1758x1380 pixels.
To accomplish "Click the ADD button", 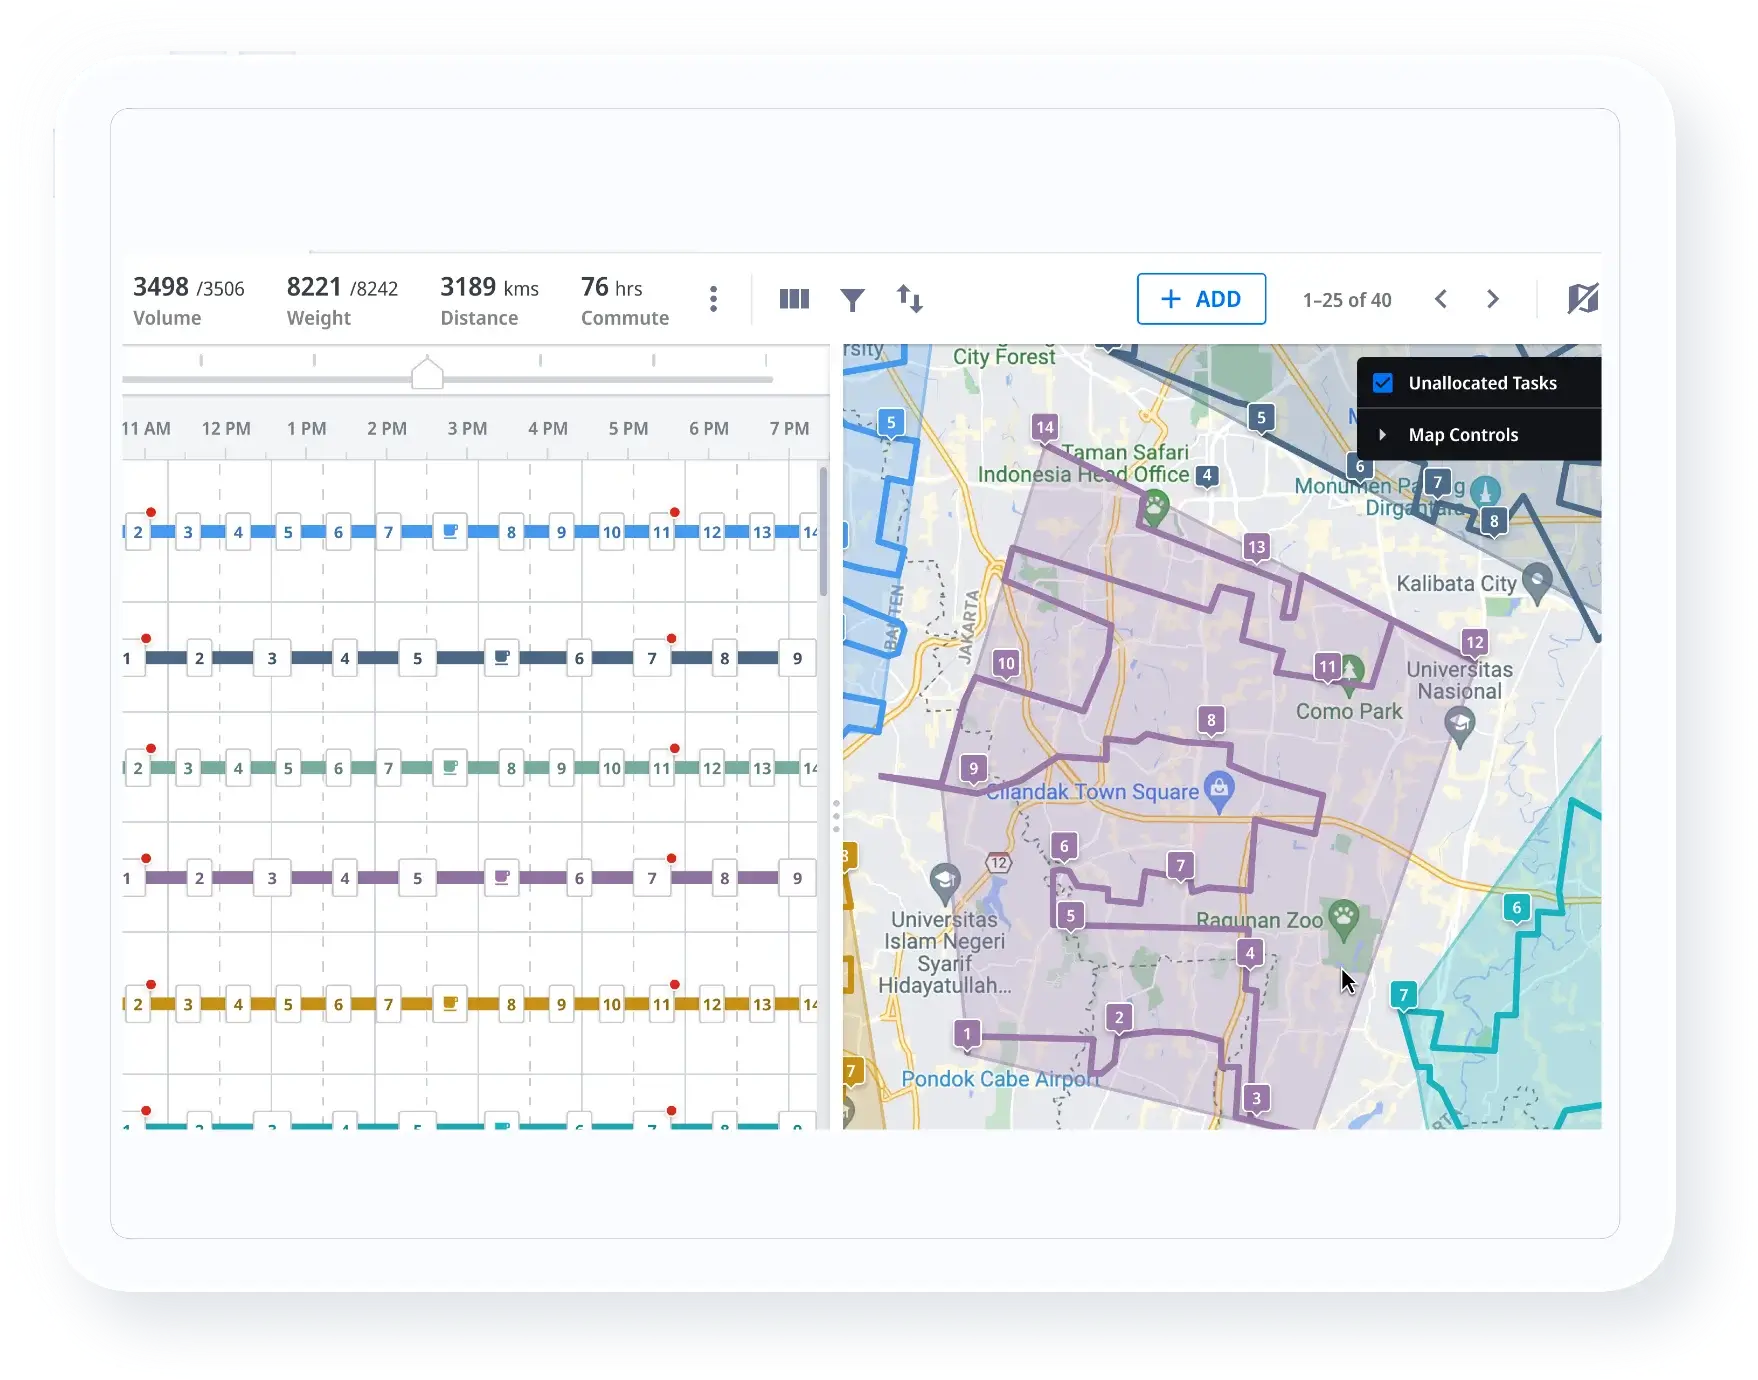I will [x=1201, y=299].
